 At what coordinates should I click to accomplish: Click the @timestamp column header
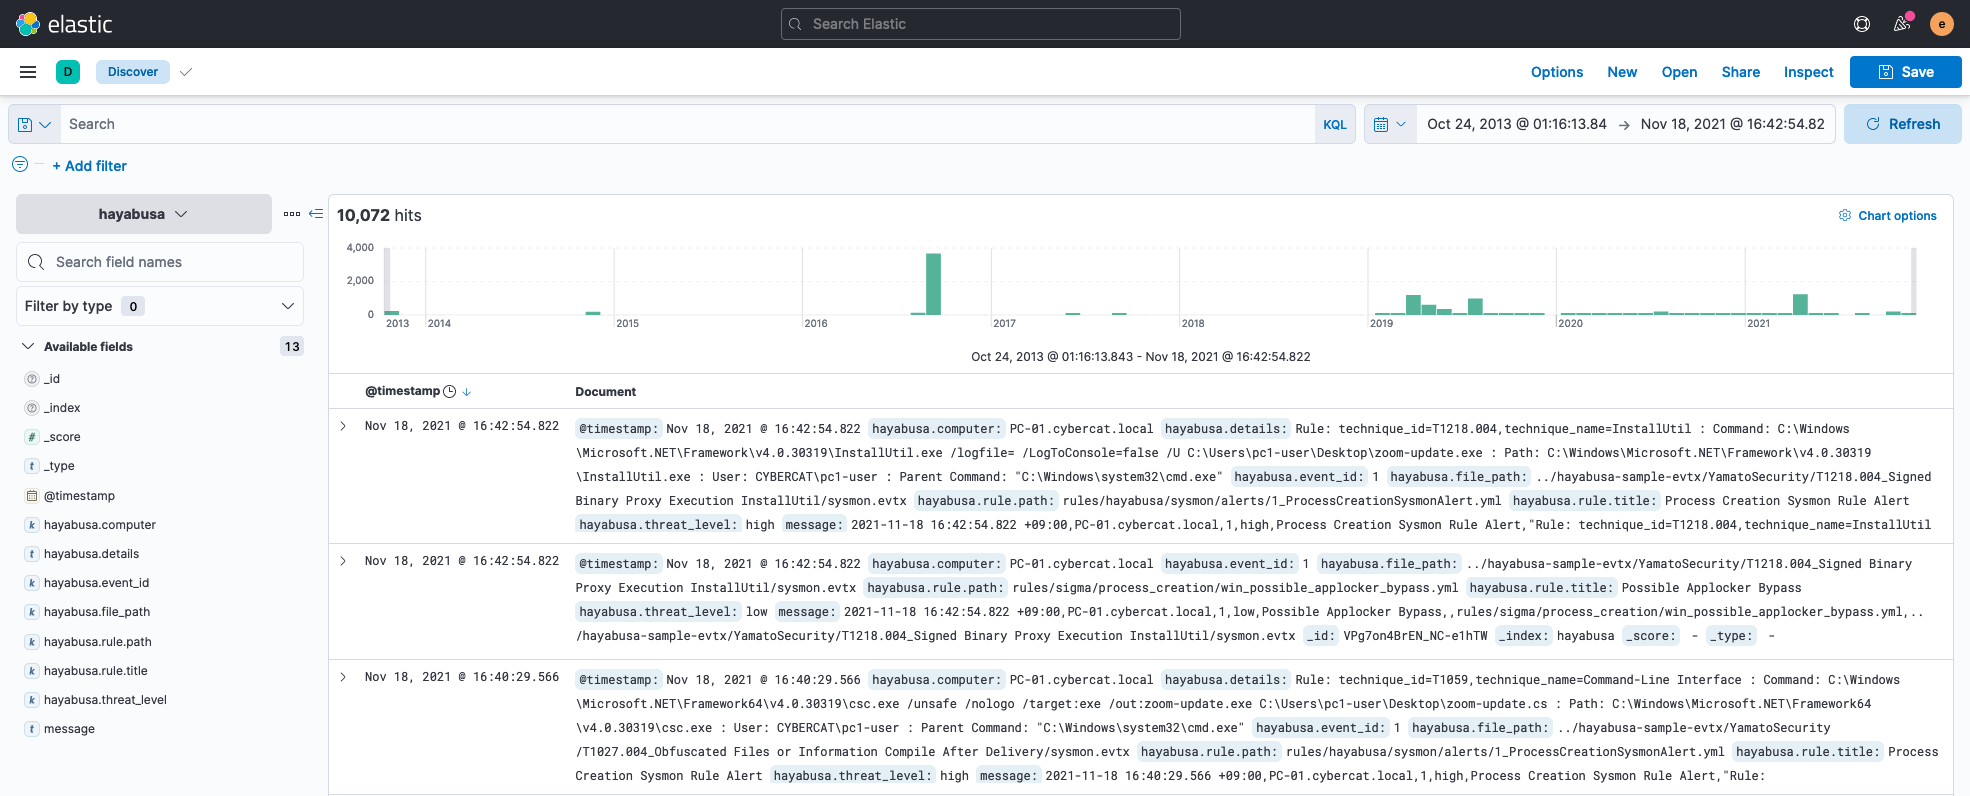click(x=403, y=391)
